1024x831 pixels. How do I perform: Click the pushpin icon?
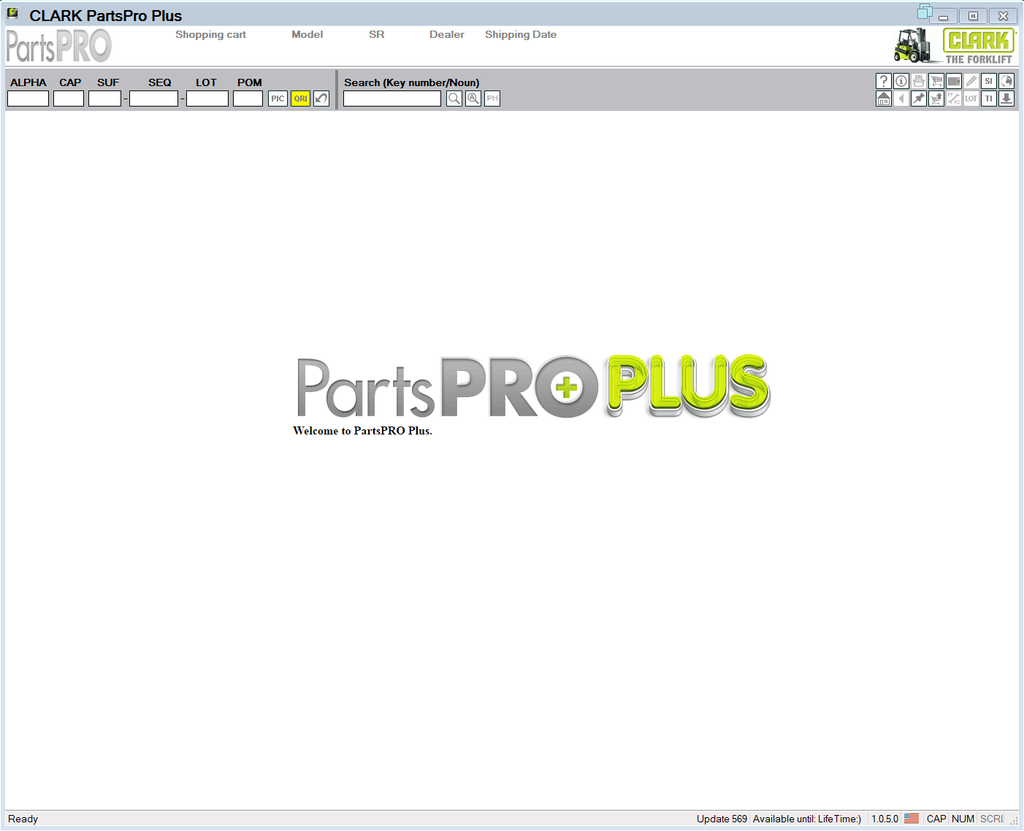tap(918, 99)
